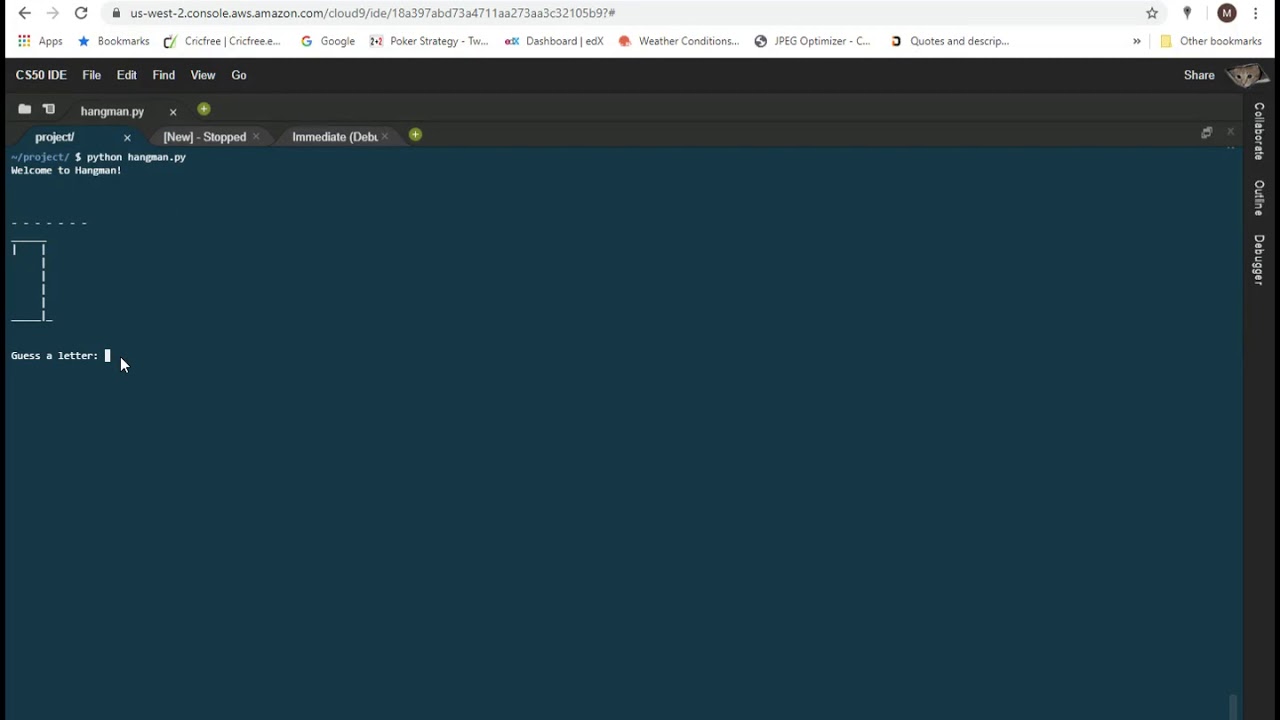
Task: Close the console pane
Action: point(1230,132)
